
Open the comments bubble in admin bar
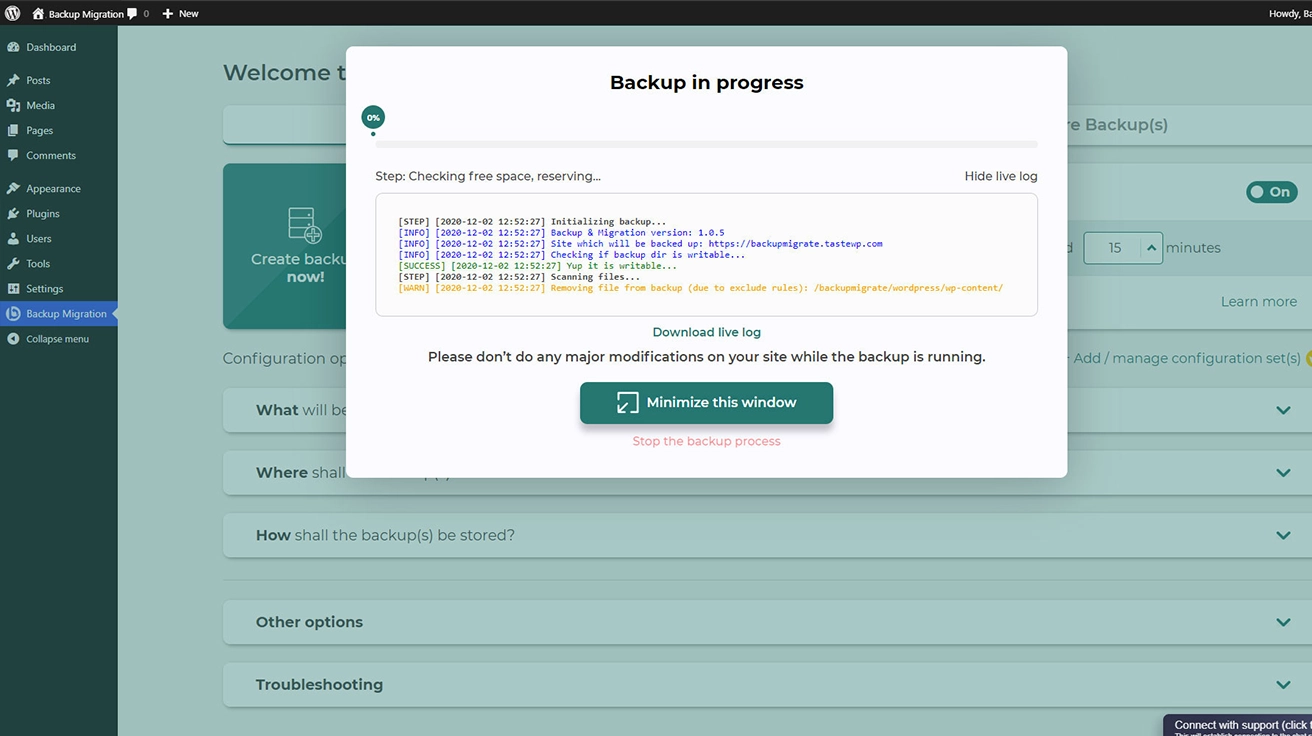point(133,14)
